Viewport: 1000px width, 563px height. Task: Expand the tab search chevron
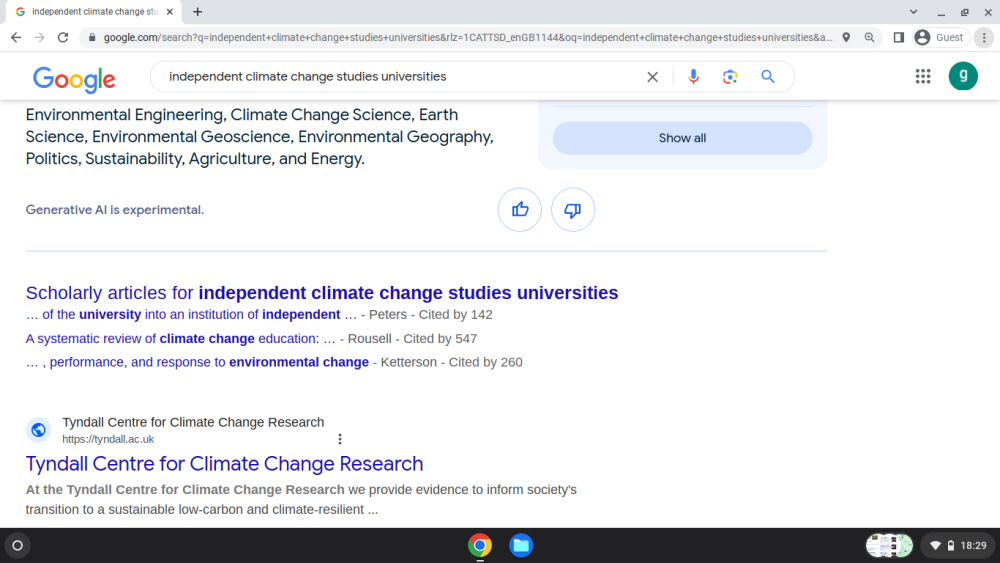[x=913, y=11]
